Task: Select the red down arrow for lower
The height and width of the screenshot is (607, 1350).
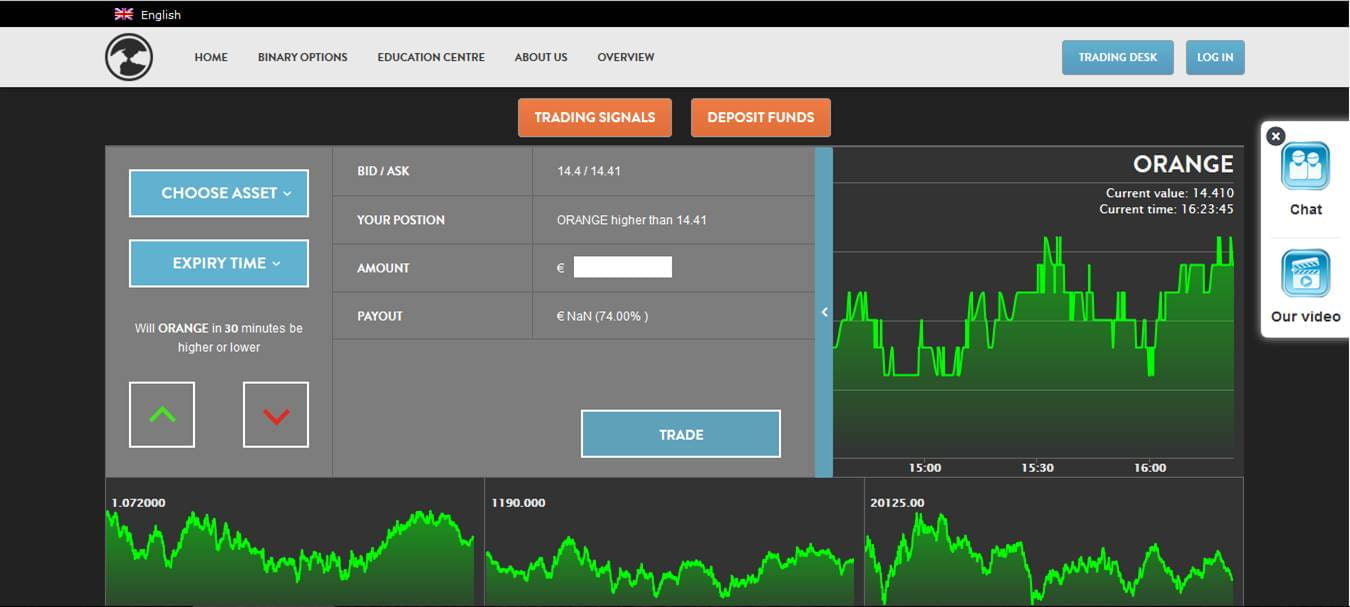Action: [276, 414]
